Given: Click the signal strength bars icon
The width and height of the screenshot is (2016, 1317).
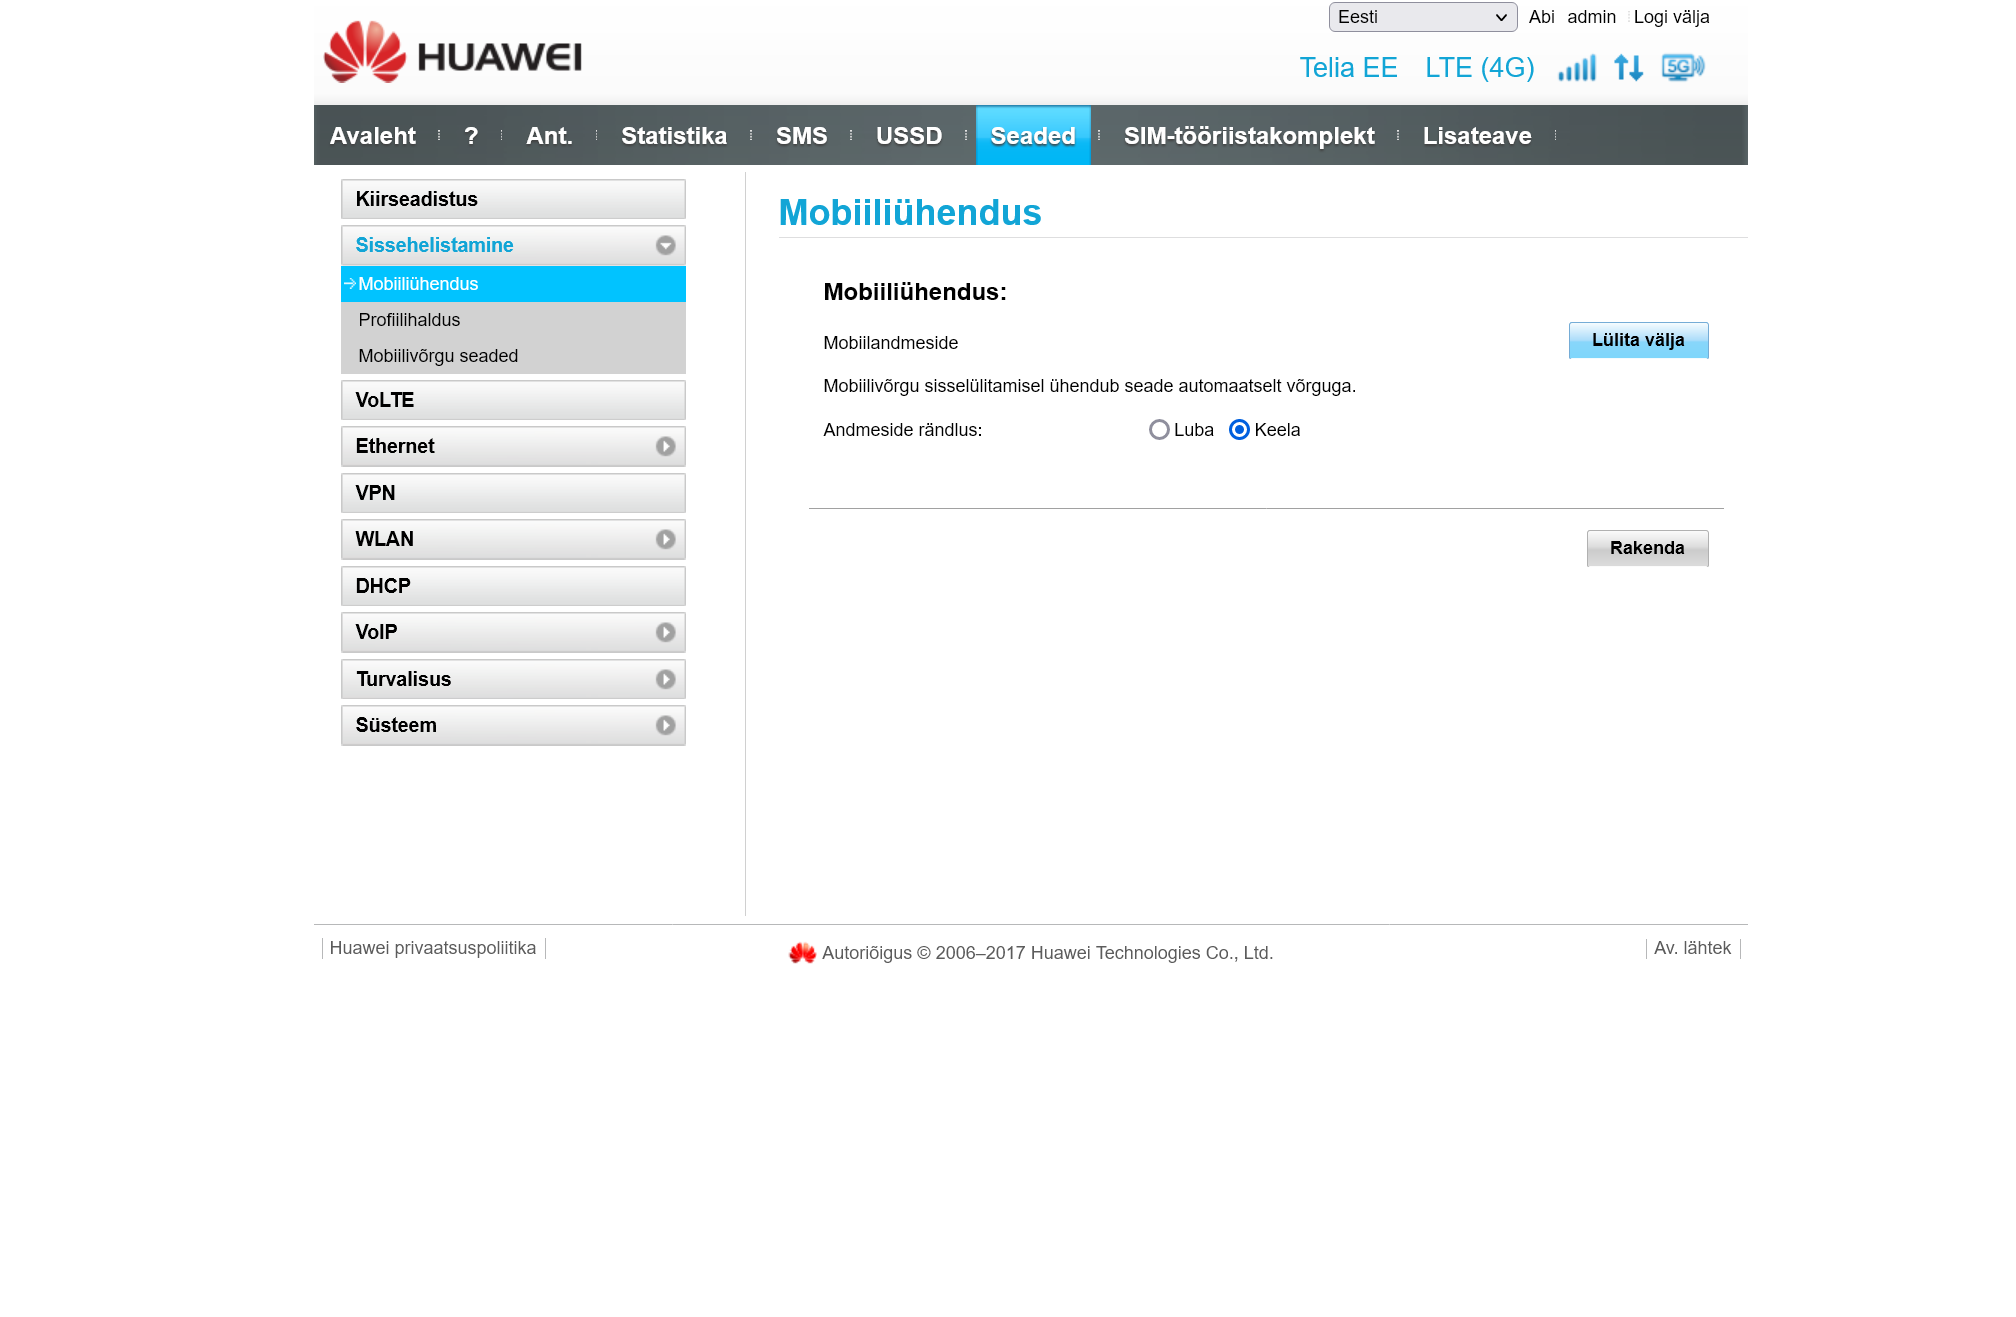Looking at the screenshot, I should click(x=1577, y=68).
